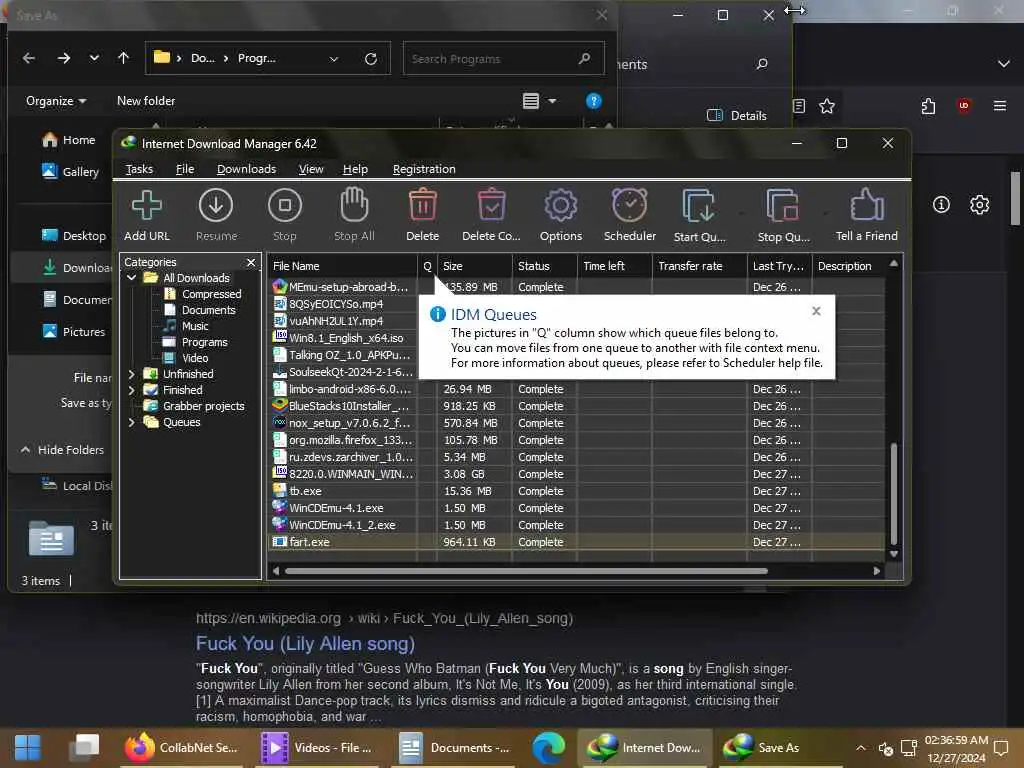The width and height of the screenshot is (1024, 768).
Task: Expand the Finished category
Action: click(131, 390)
